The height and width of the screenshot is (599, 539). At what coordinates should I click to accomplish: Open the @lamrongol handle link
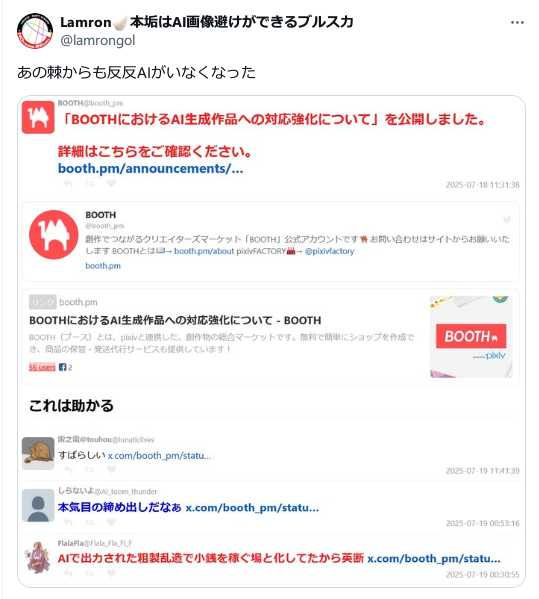click(98, 40)
